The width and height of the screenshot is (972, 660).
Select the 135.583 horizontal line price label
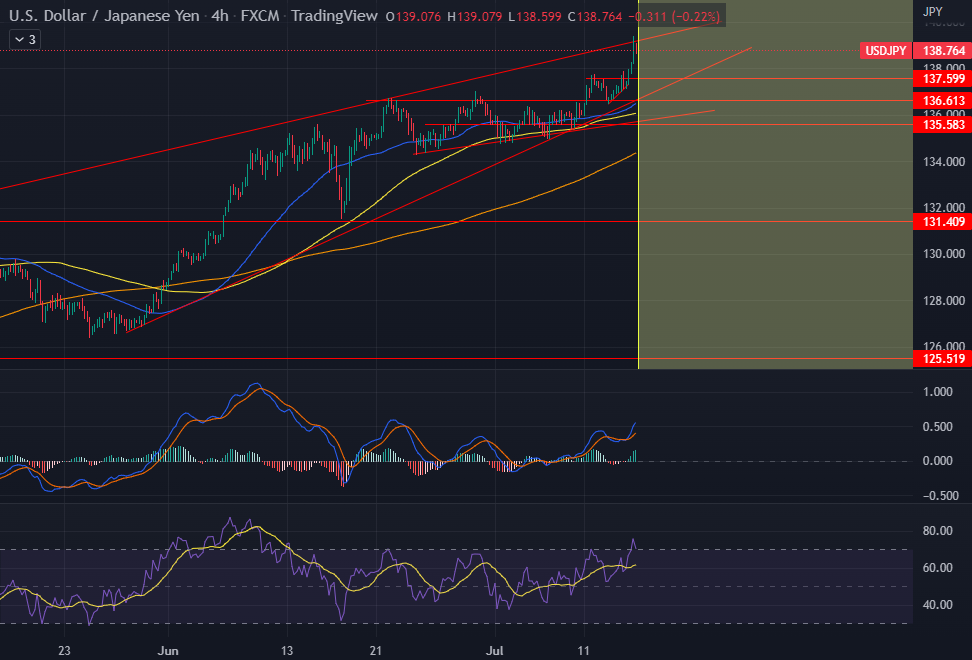pos(943,125)
